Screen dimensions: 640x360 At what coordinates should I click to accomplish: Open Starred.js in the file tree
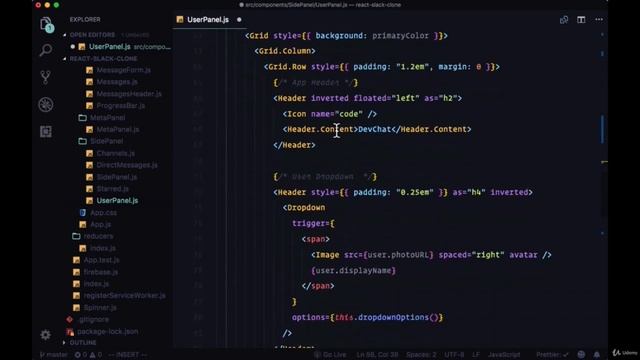pos(113,189)
